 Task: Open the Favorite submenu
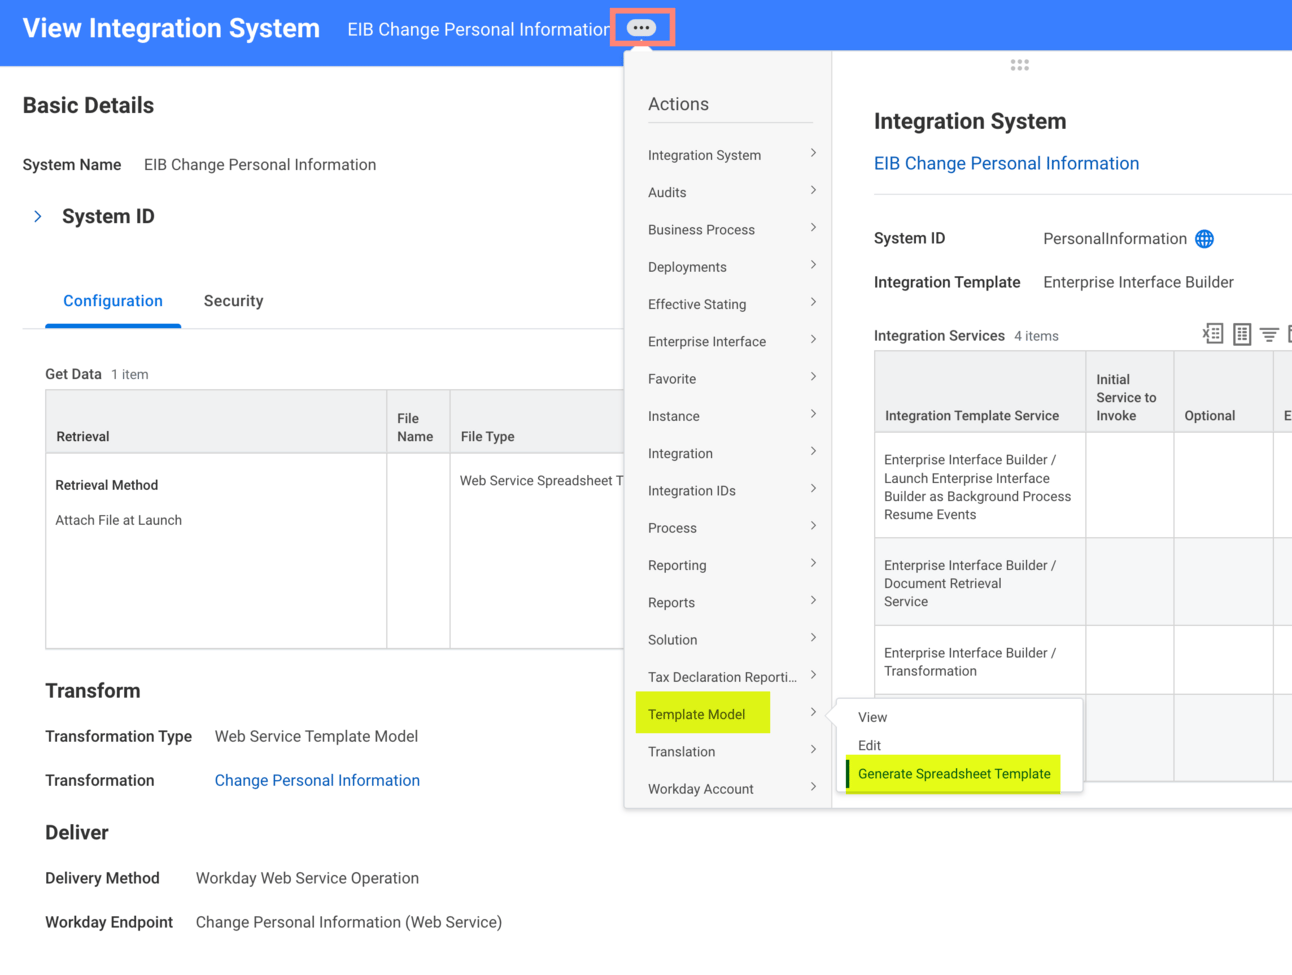point(731,379)
